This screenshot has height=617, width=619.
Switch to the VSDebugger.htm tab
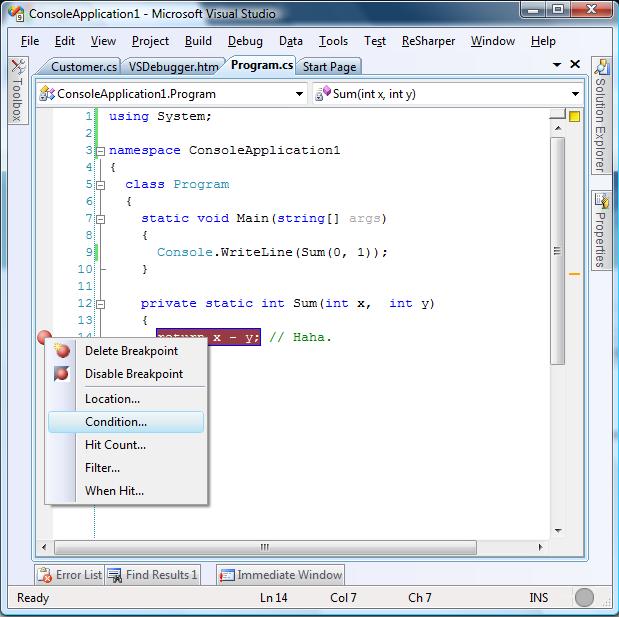pos(173,67)
